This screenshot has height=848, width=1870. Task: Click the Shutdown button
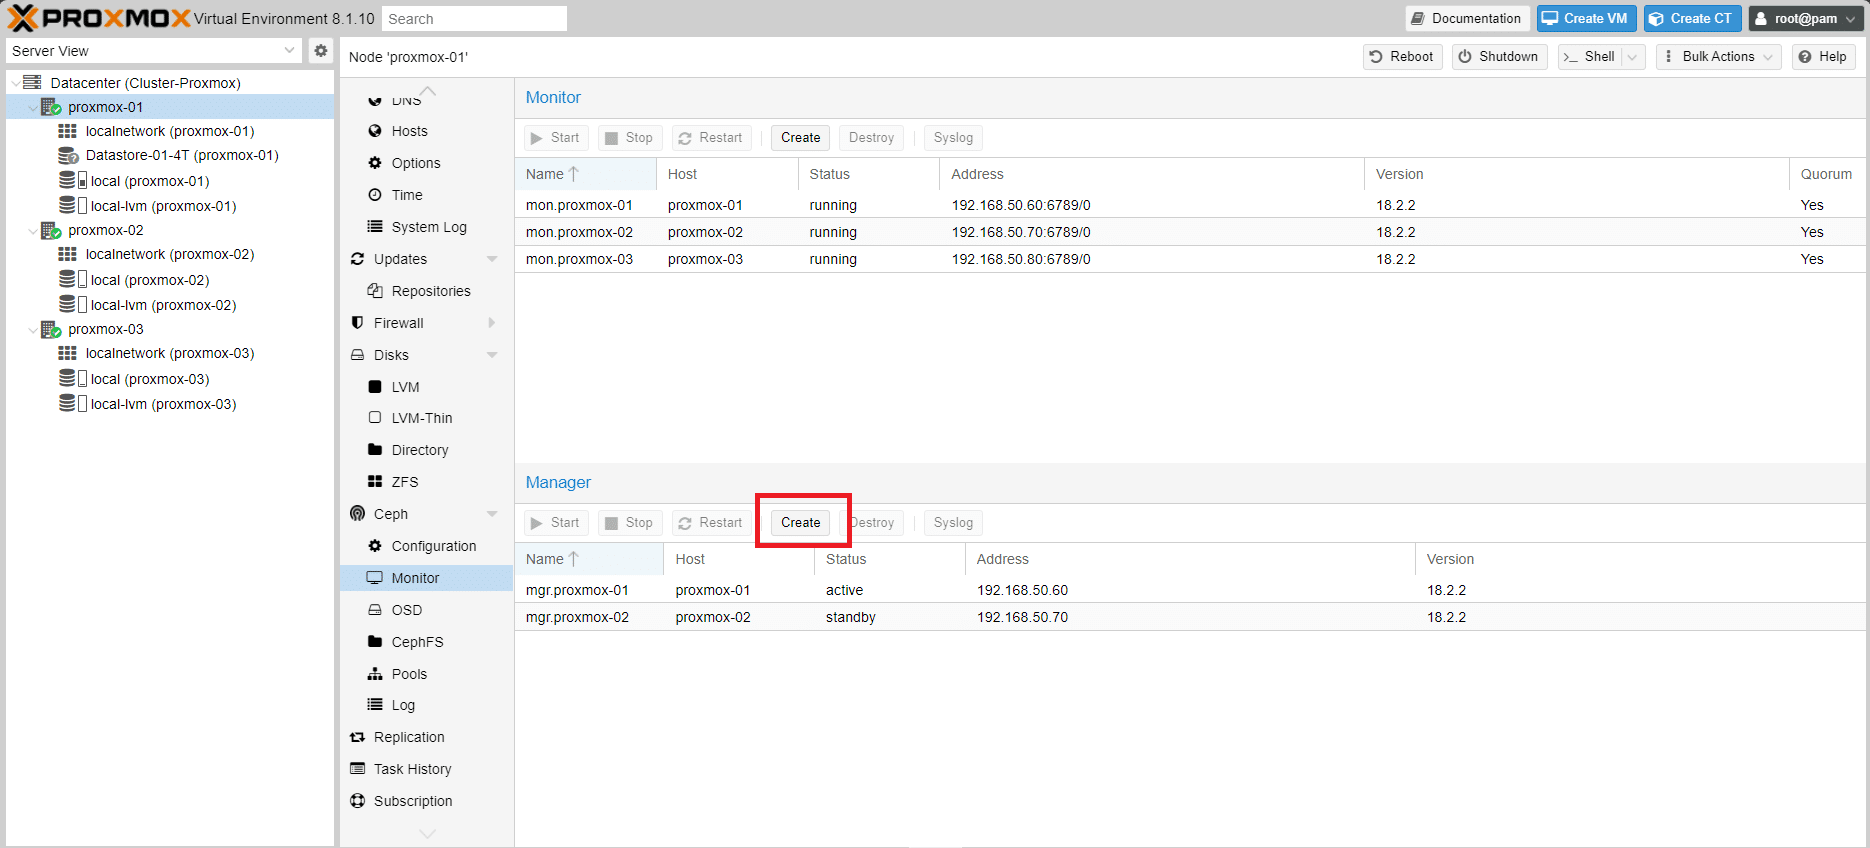click(1499, 57)
